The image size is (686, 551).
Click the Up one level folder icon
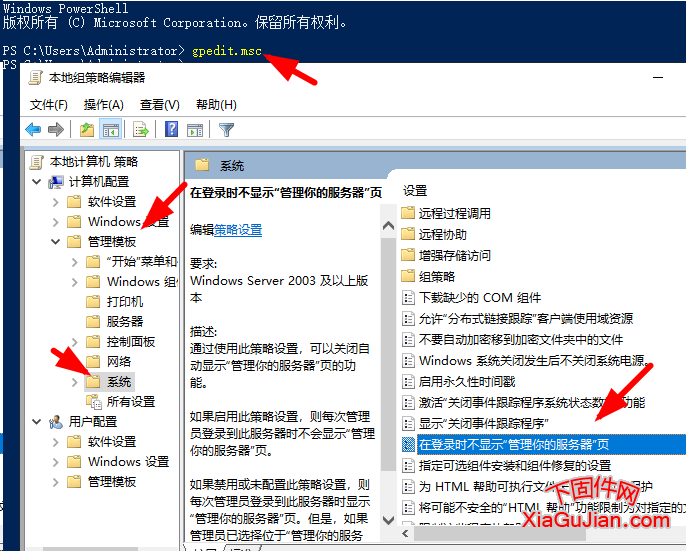coord(87,130)
